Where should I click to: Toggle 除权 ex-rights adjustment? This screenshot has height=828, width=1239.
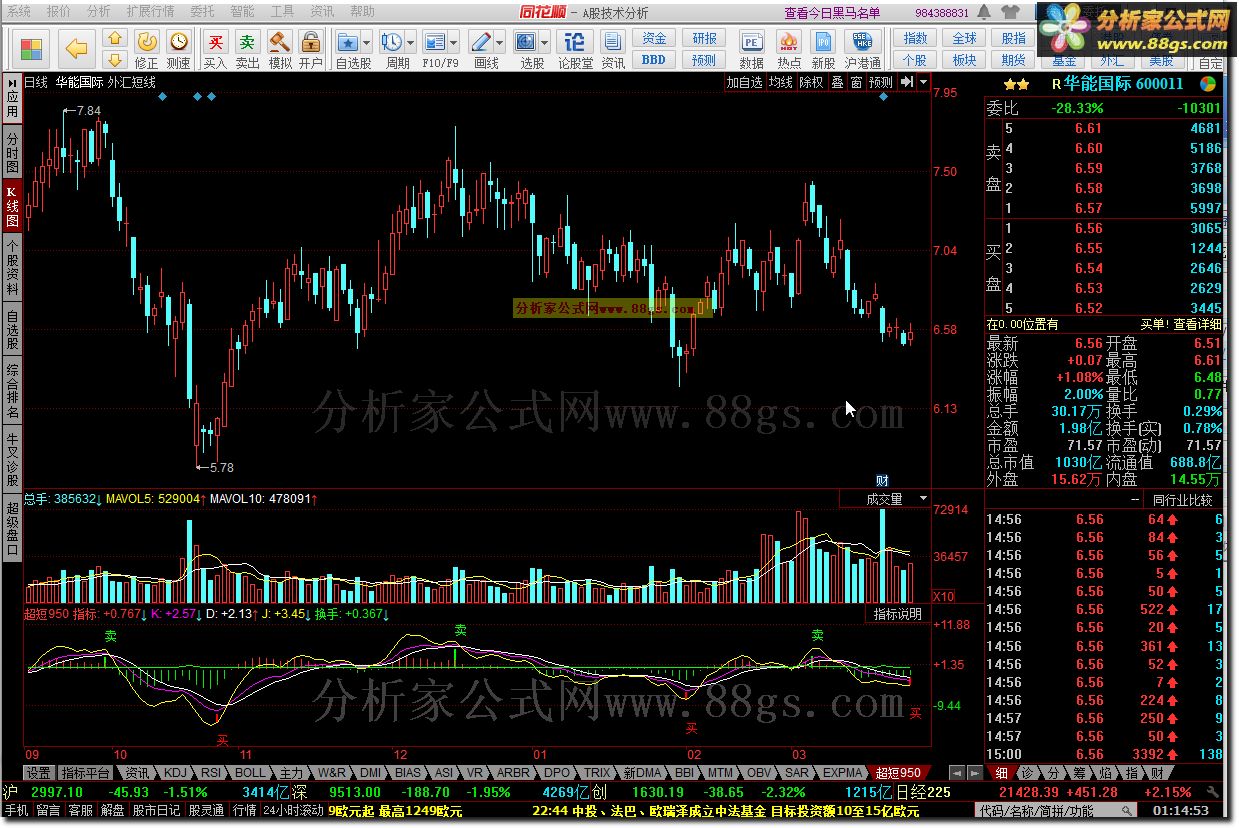click(811, 83)
